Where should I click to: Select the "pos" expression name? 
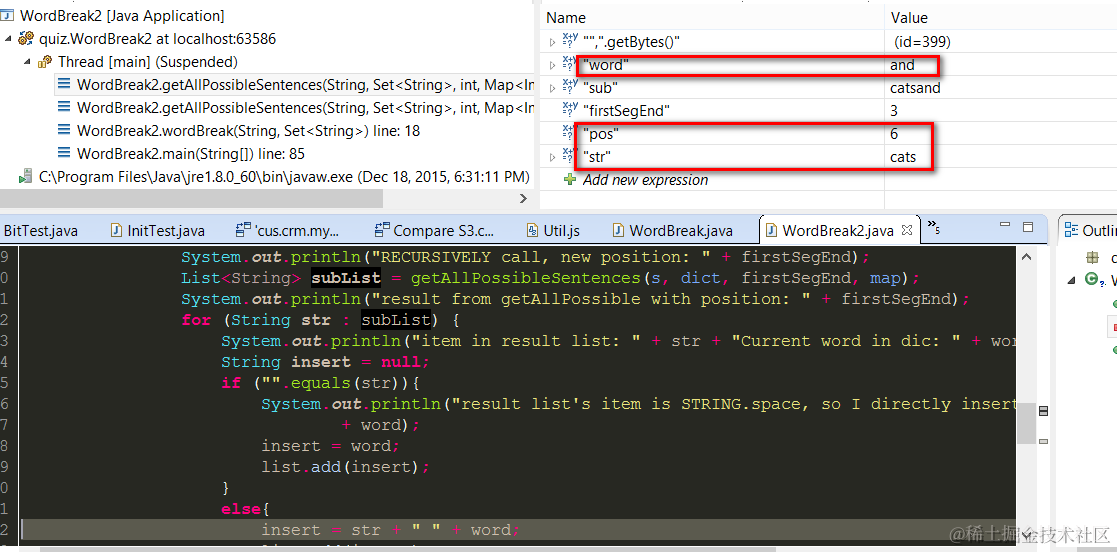tap(601, 134)
